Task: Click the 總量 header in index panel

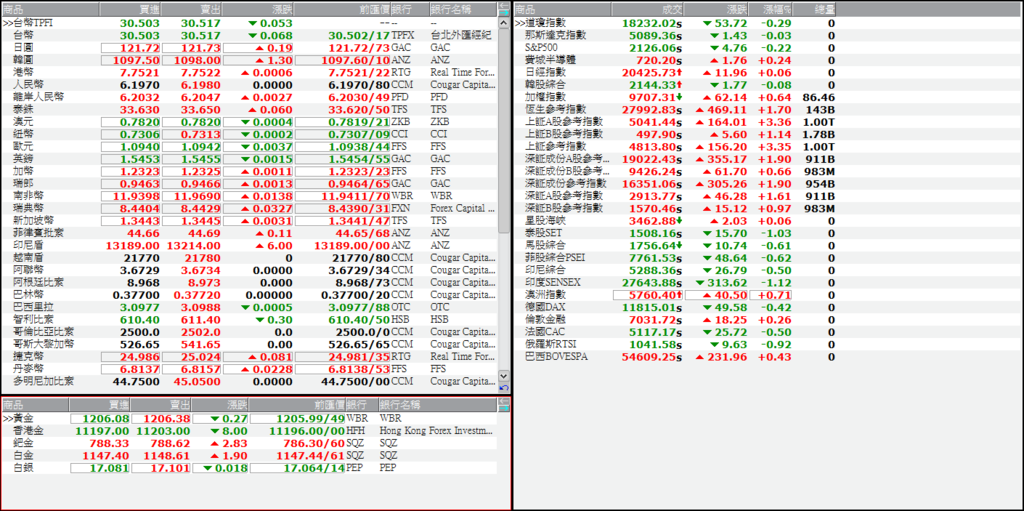Action: 814,9
